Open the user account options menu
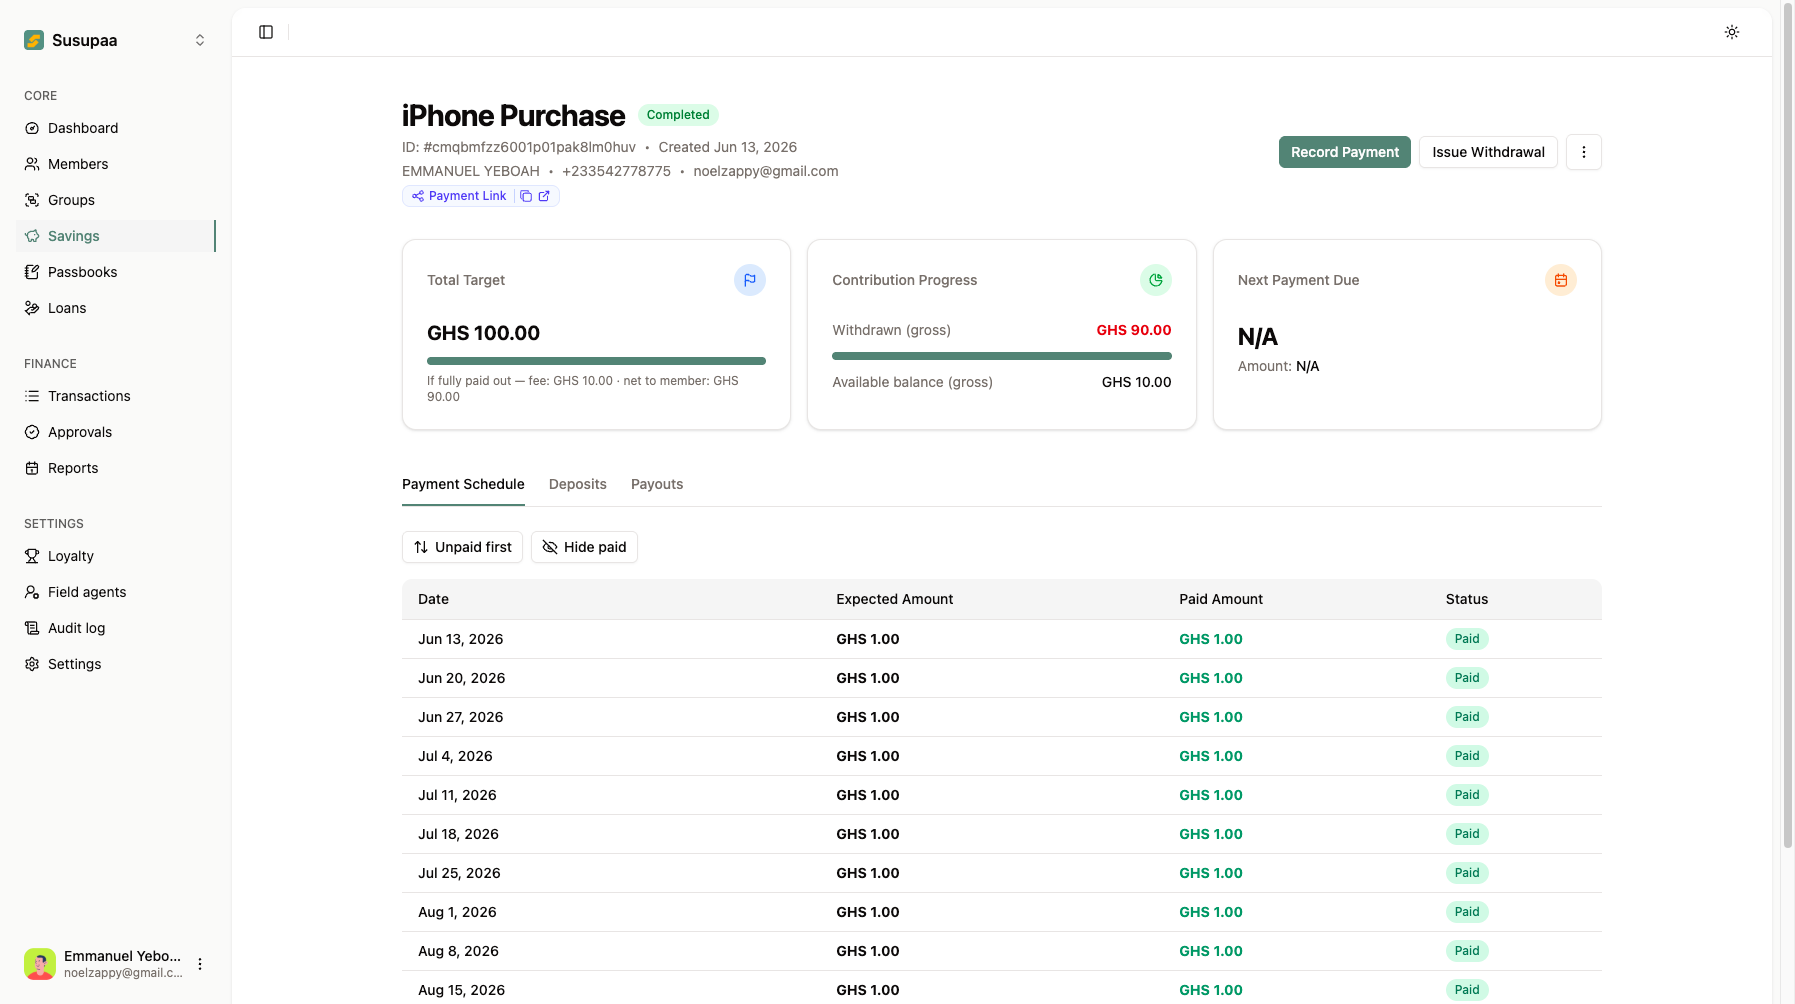The image size is (1795, 1004). (x=200, y=964)
